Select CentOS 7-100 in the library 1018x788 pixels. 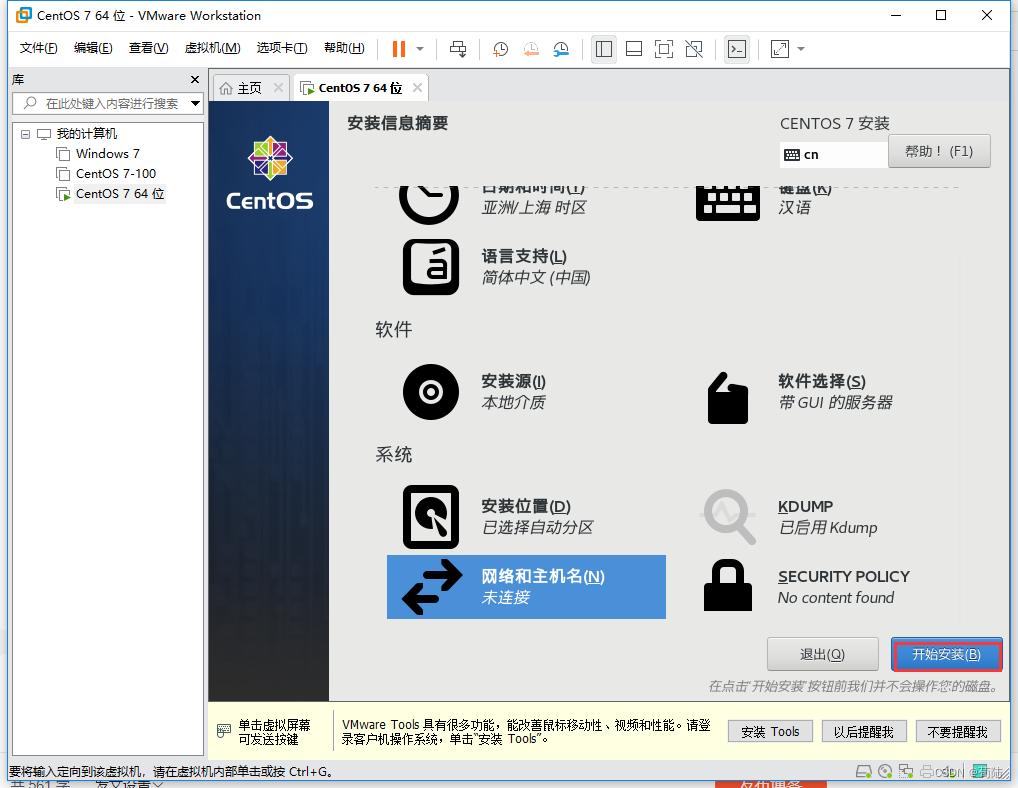click(x=116, y=174)
